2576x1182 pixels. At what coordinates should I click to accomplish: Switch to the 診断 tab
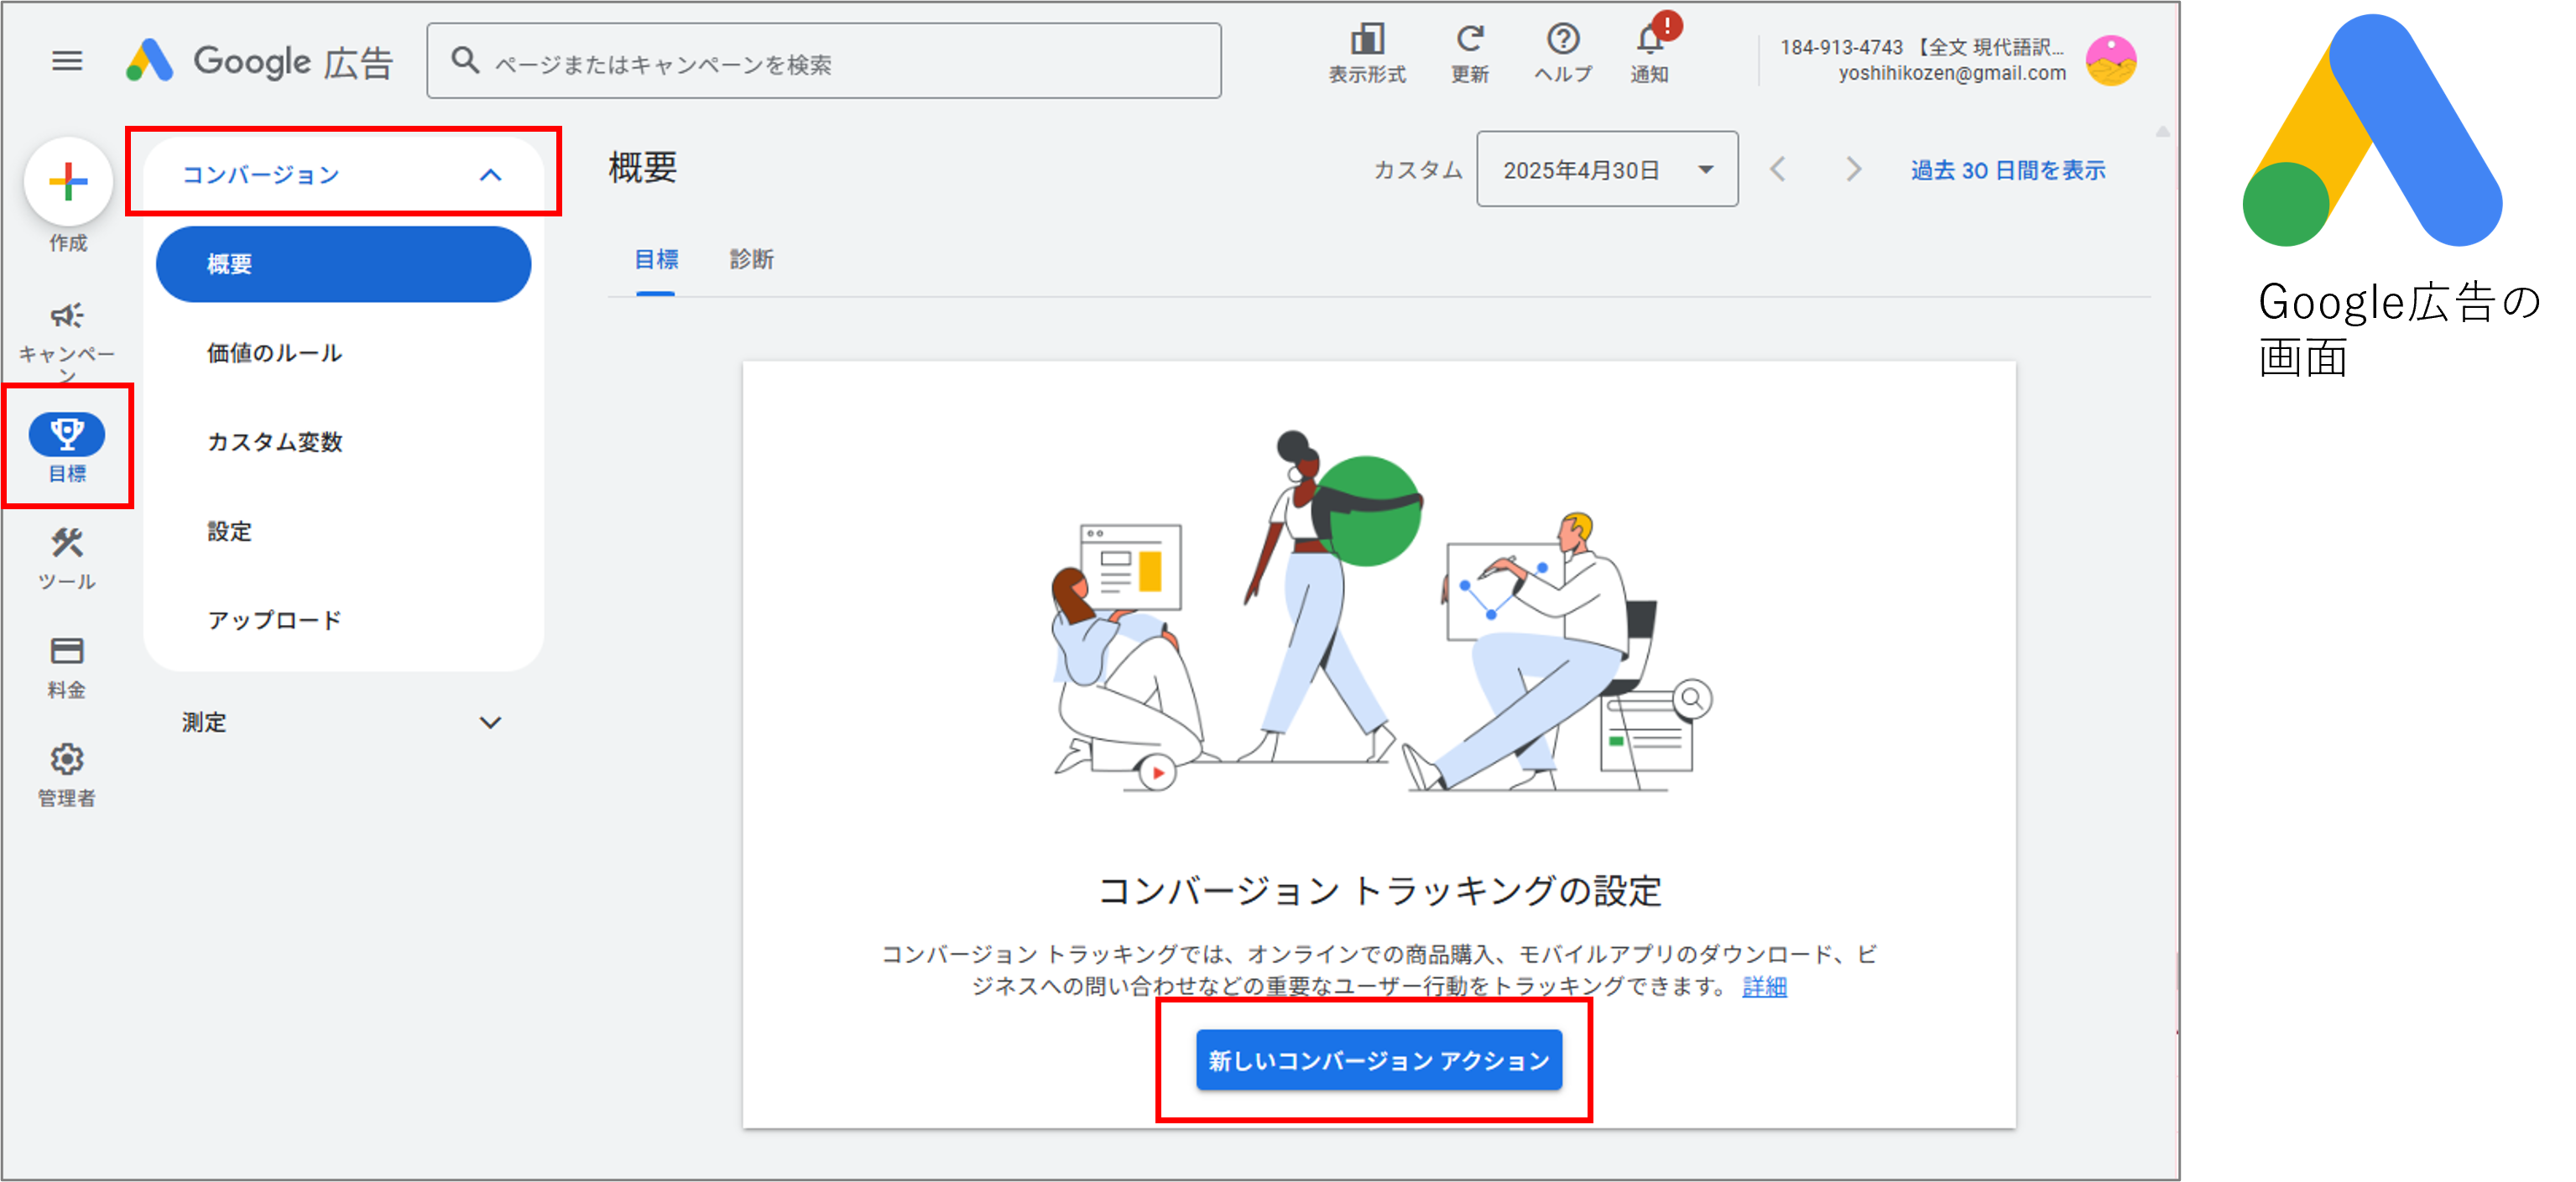(751, 260)
